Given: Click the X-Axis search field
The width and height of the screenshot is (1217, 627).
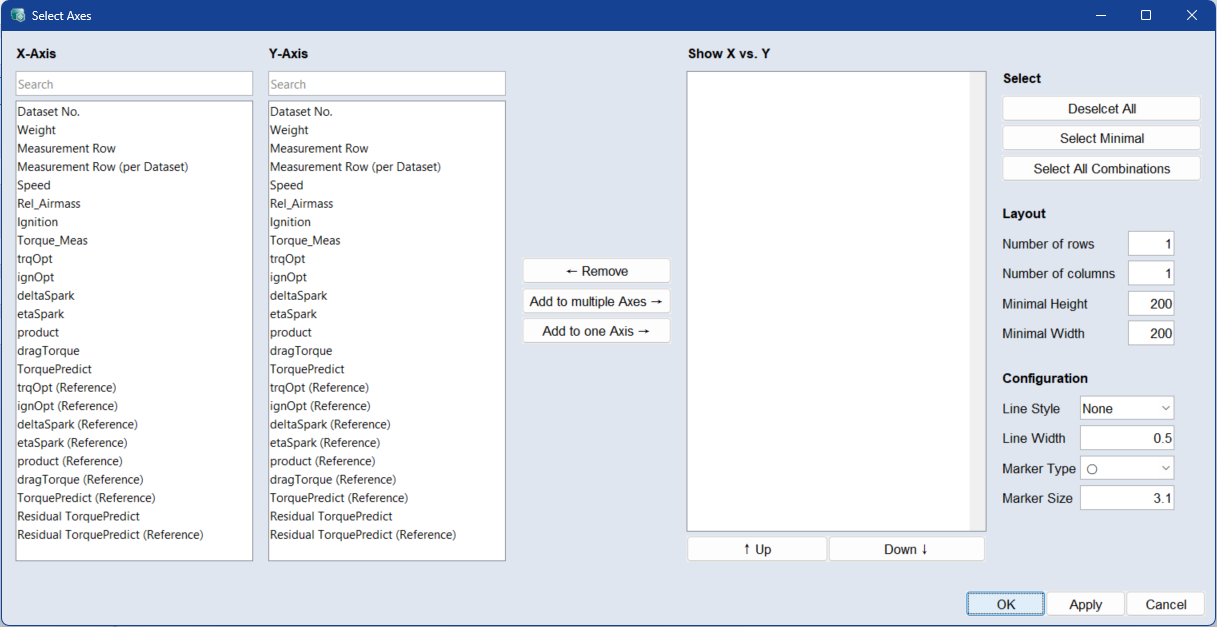Looking at the screenshot, I should click(134, 84).
